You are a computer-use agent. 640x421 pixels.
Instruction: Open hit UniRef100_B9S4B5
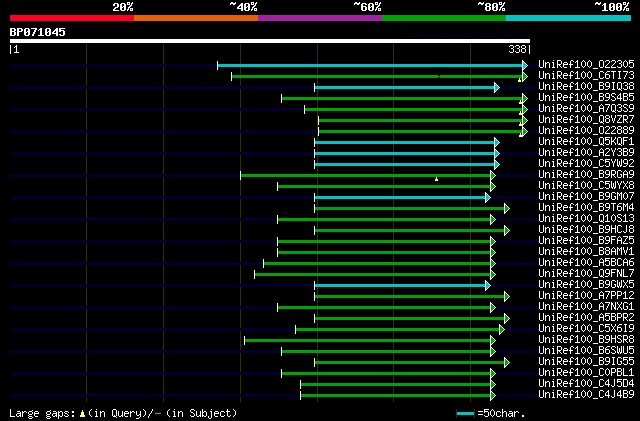586,97
